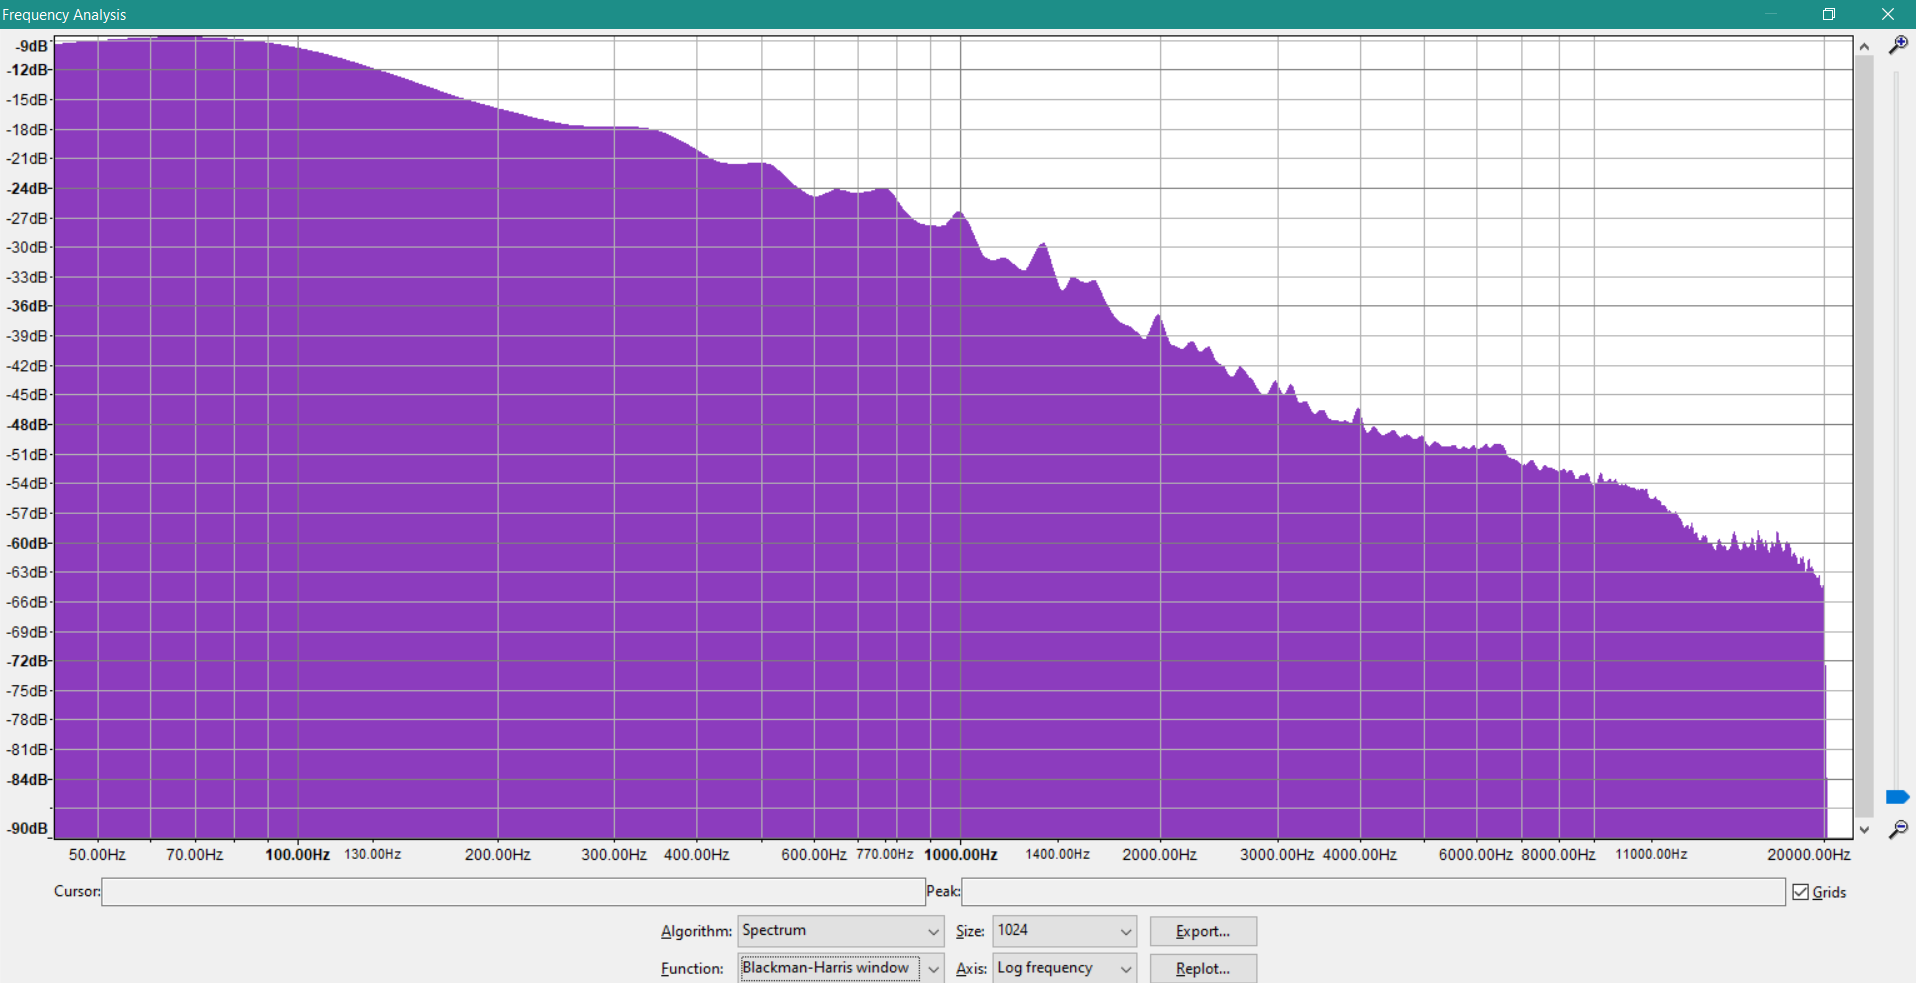Click the scrollbar down arrow beside the graph

[1864, 830]
